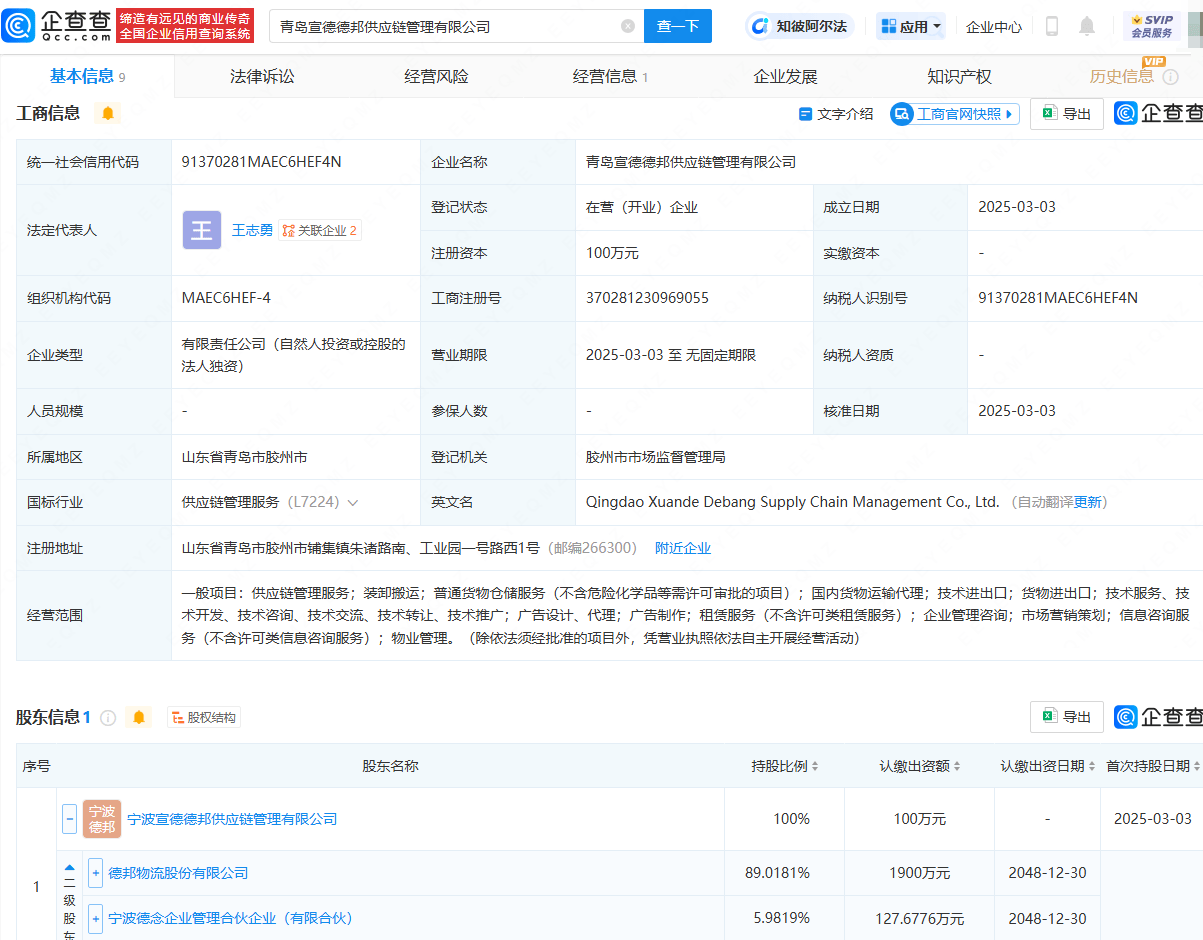Click 成立日期 2025-03-03 value
1203x940 pixels.
pyautogui.click(x=1017, y=207)
